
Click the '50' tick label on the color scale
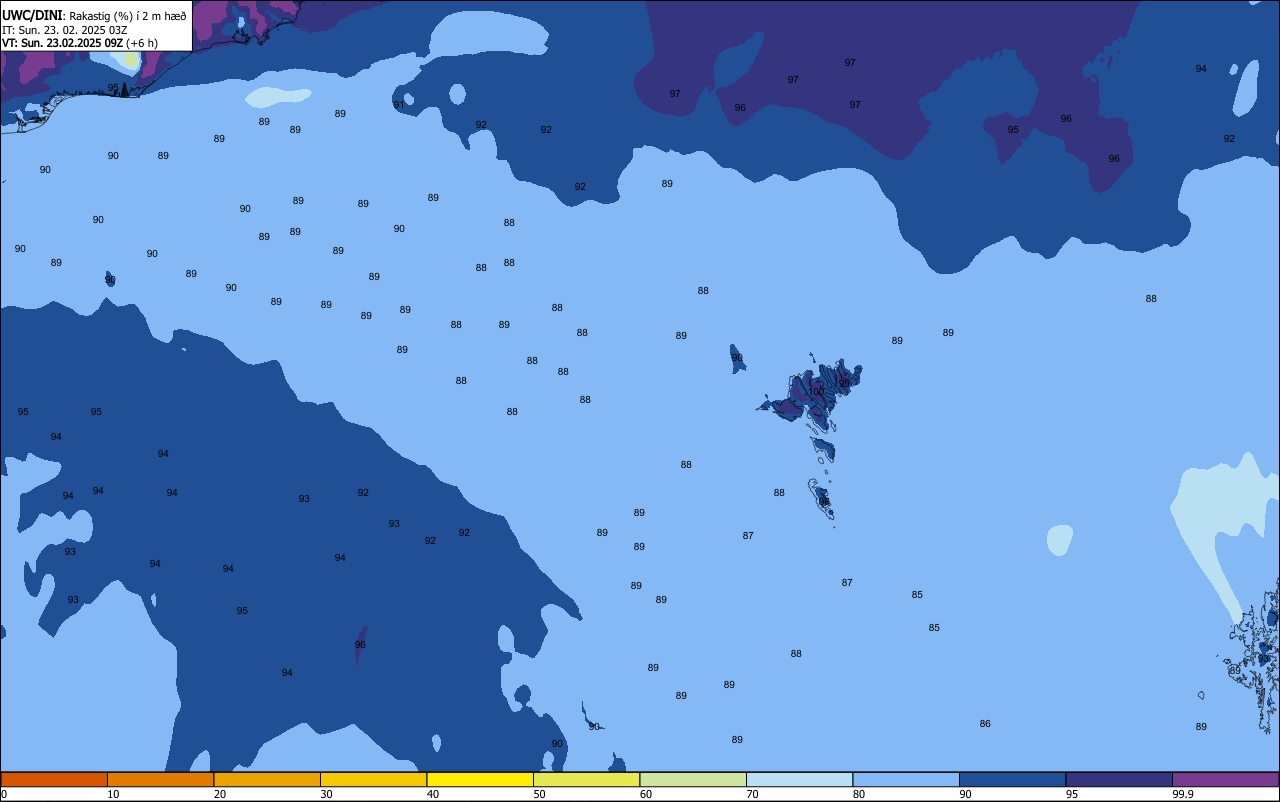[540, 794]
